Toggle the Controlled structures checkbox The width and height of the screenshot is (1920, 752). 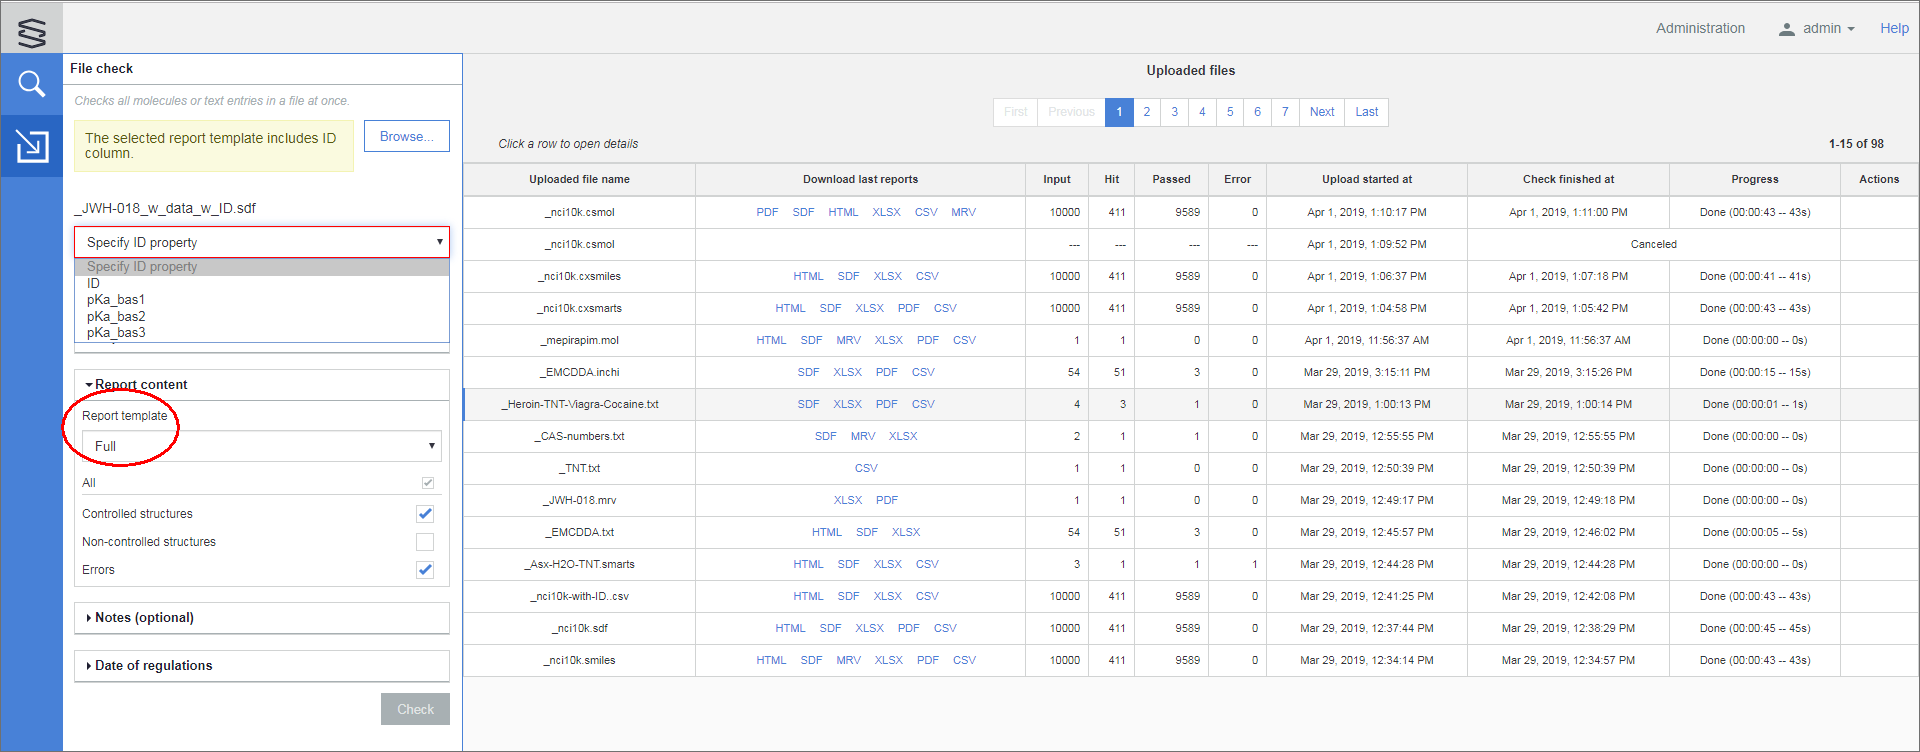(x=425, y=514)
